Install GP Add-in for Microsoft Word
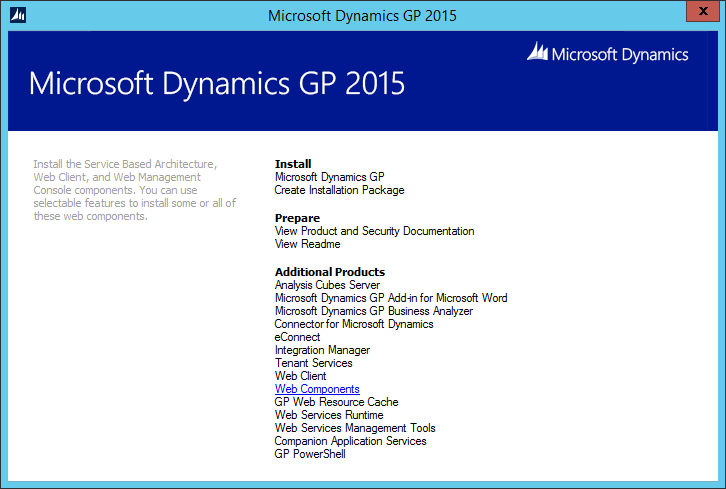 point(391,298)
